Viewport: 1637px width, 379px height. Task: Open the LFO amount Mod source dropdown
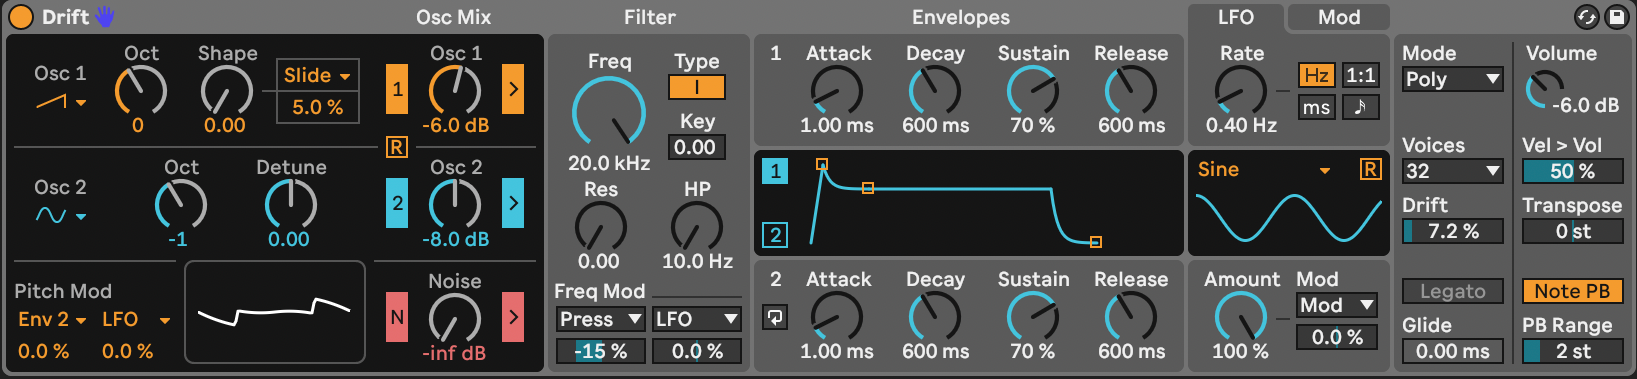click(1337, 305)
